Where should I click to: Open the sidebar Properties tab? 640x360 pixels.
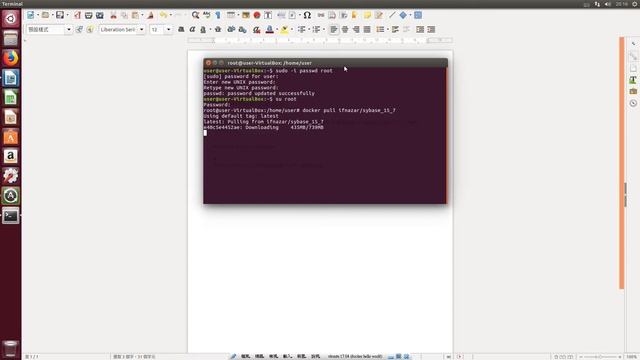pos(633,56)
